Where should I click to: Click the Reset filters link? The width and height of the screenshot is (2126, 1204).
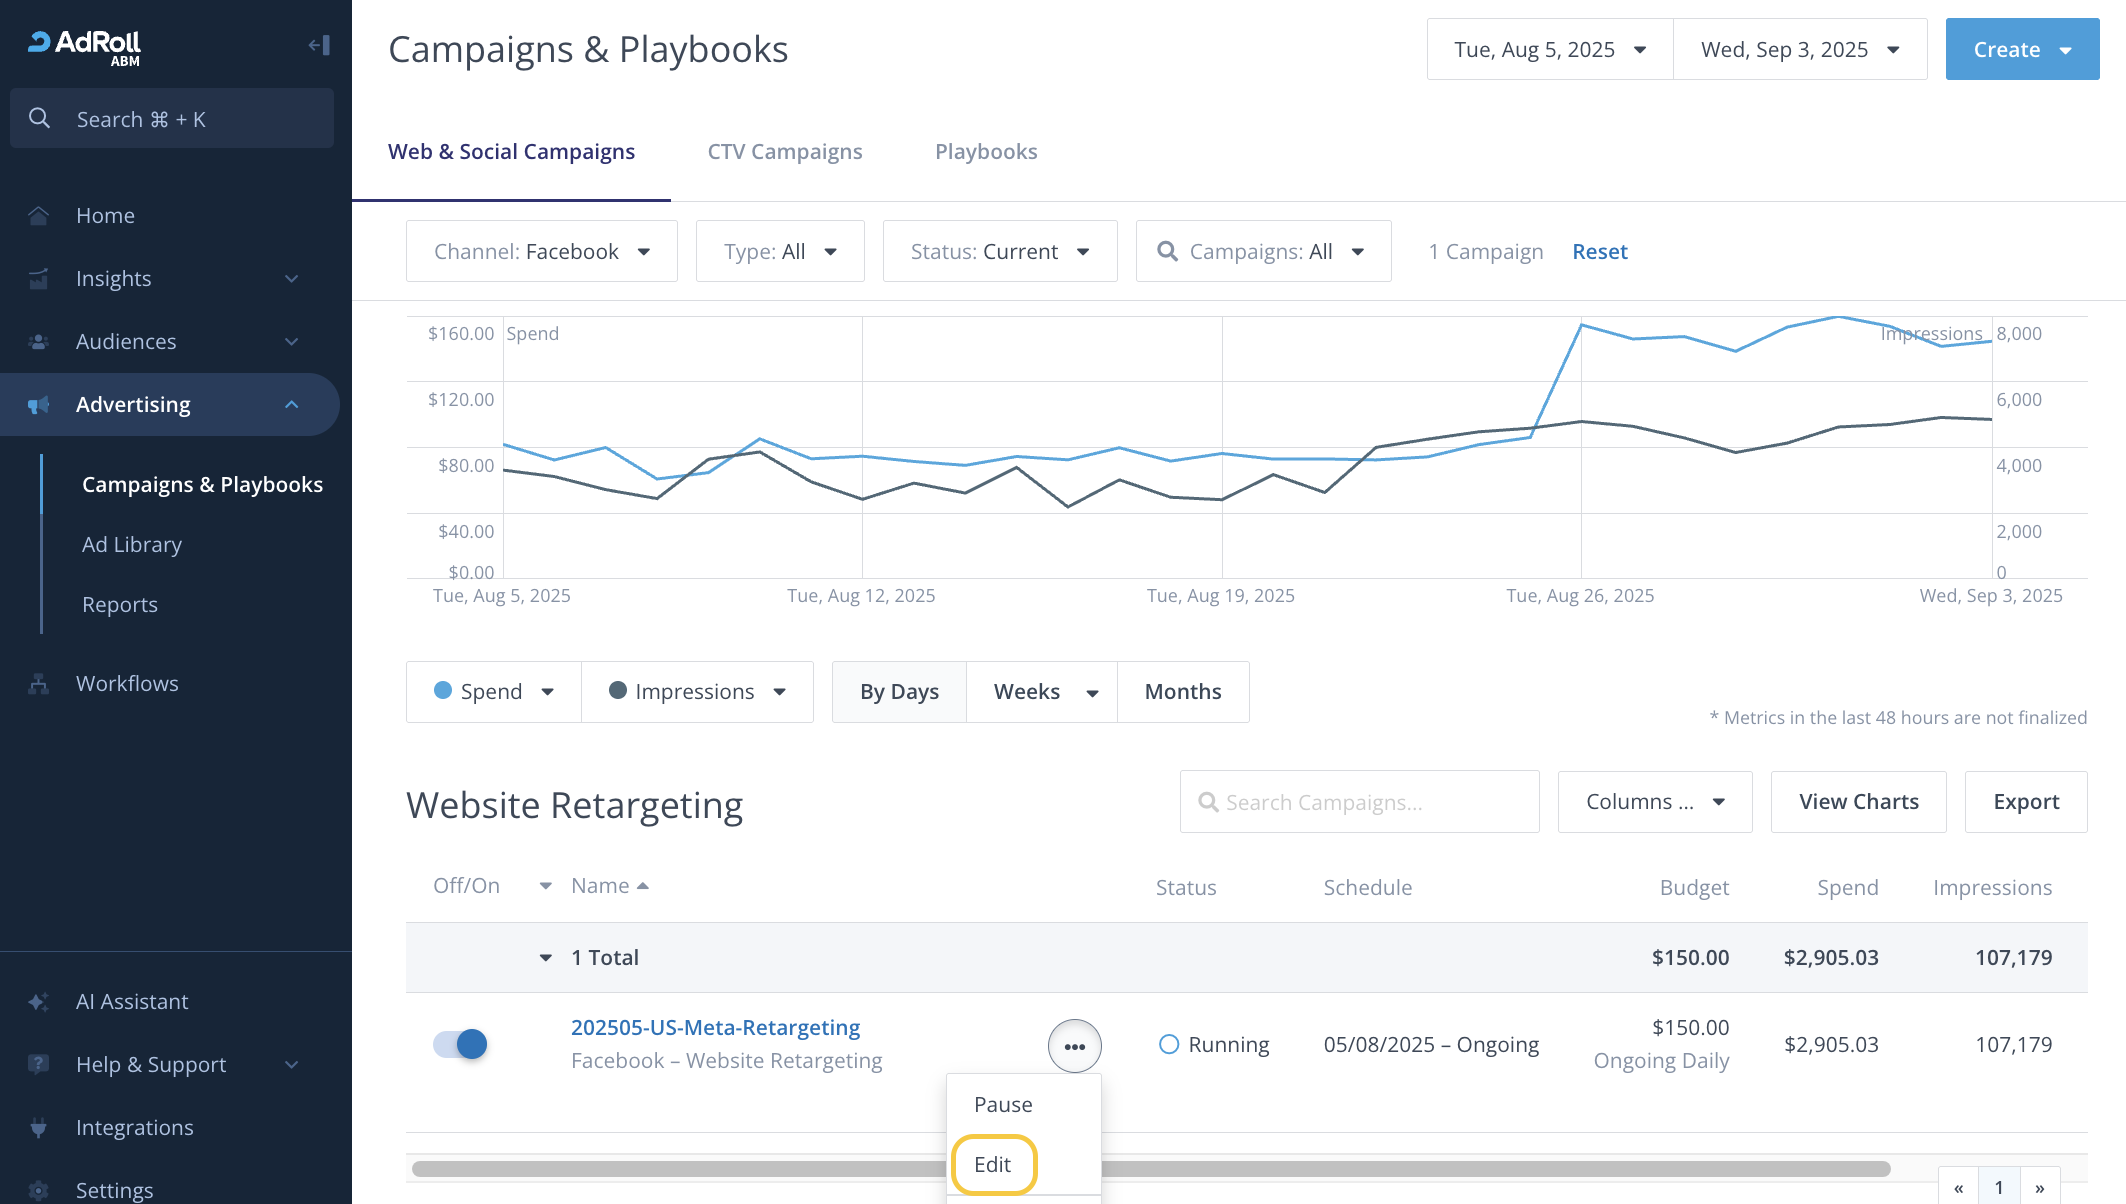pos(1599,252)
